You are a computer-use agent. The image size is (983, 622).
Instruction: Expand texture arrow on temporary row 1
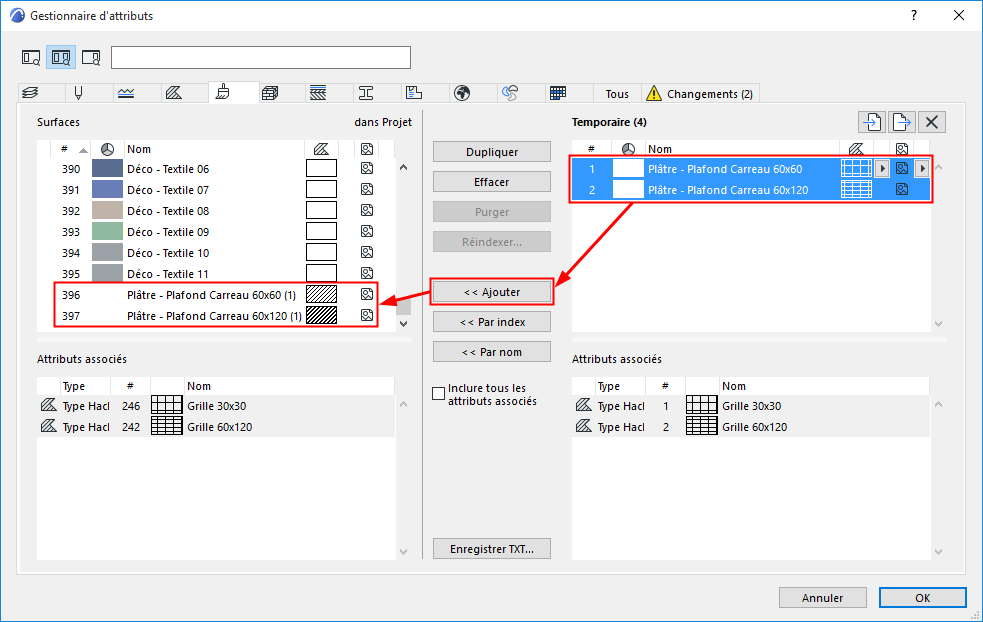(x=922, y=168)
